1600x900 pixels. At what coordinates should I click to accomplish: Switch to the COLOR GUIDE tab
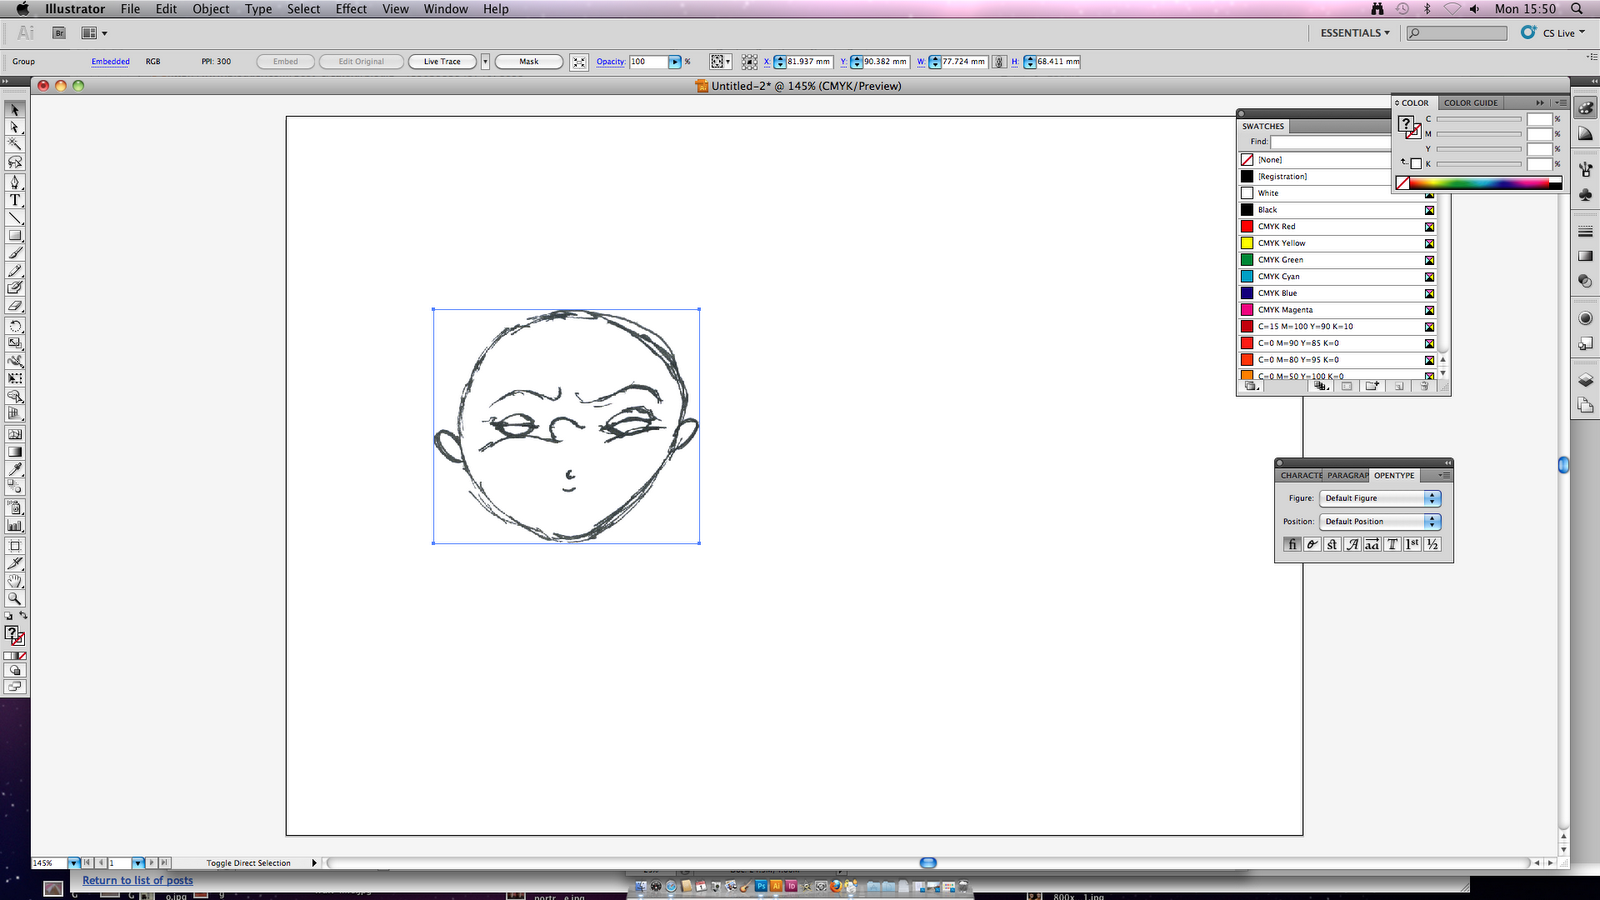pyautogui.click(x=1470, y=102)
